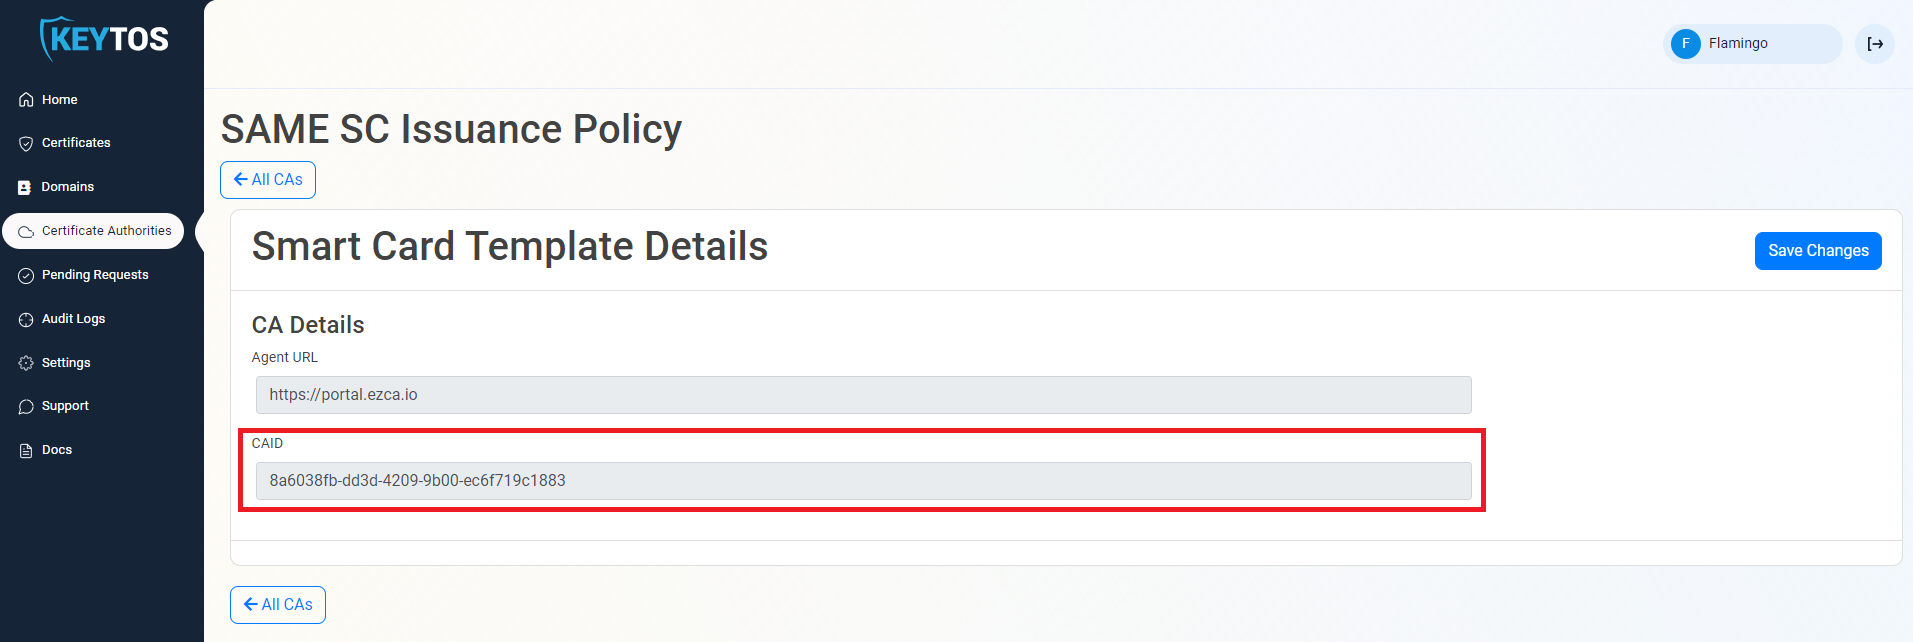
Task: Click the Domains sidebar icon
Action: [x=25, y=187]
